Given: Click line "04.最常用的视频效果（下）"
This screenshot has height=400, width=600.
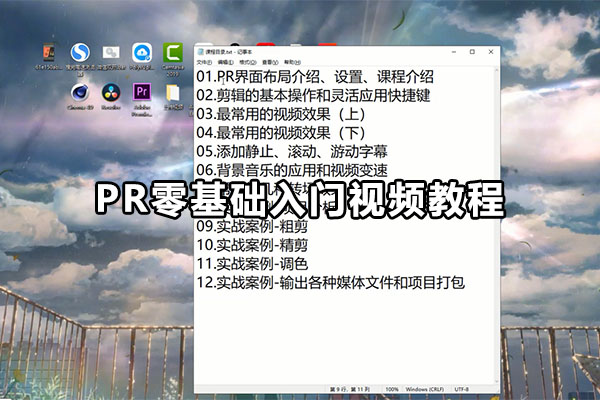Looking at the screenshot, I should coord(281,133).
